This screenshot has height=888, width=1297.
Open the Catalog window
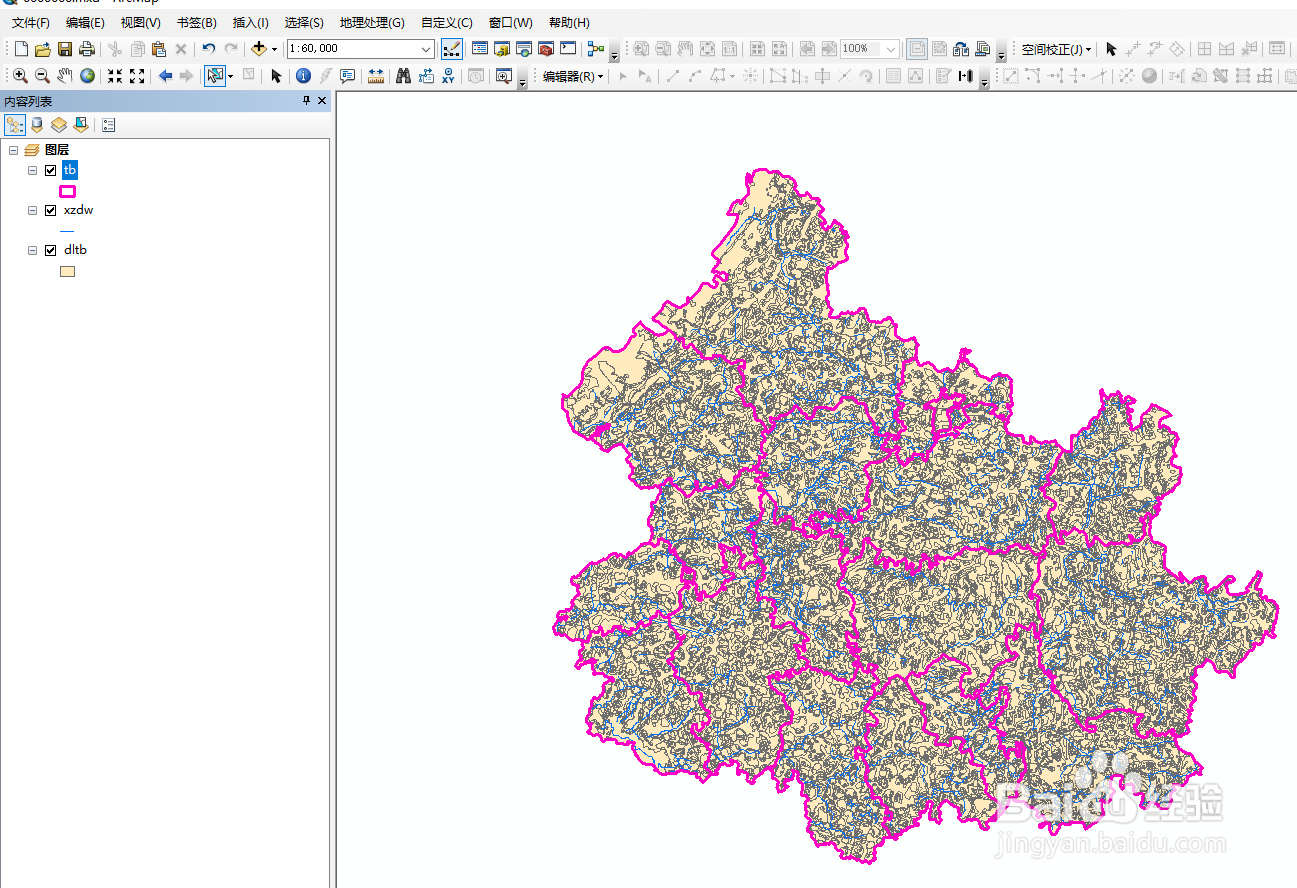click(x=502, y=49)
